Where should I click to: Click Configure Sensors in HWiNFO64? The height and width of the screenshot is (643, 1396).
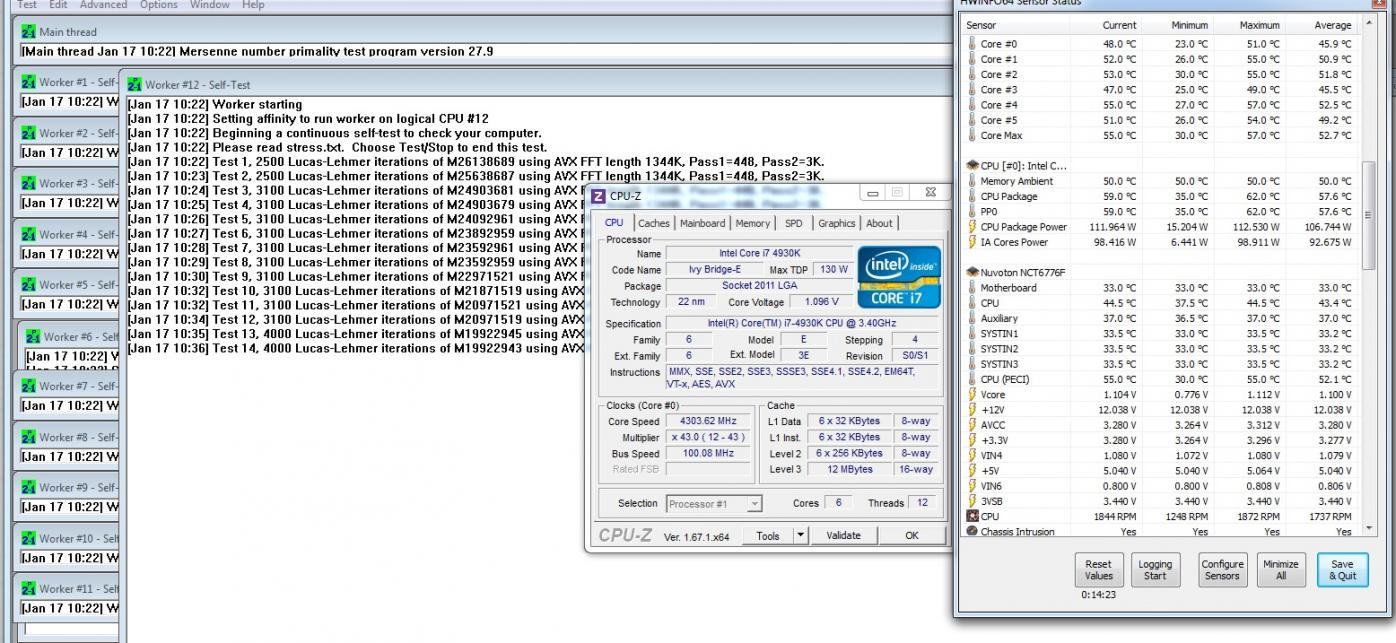1222,570
